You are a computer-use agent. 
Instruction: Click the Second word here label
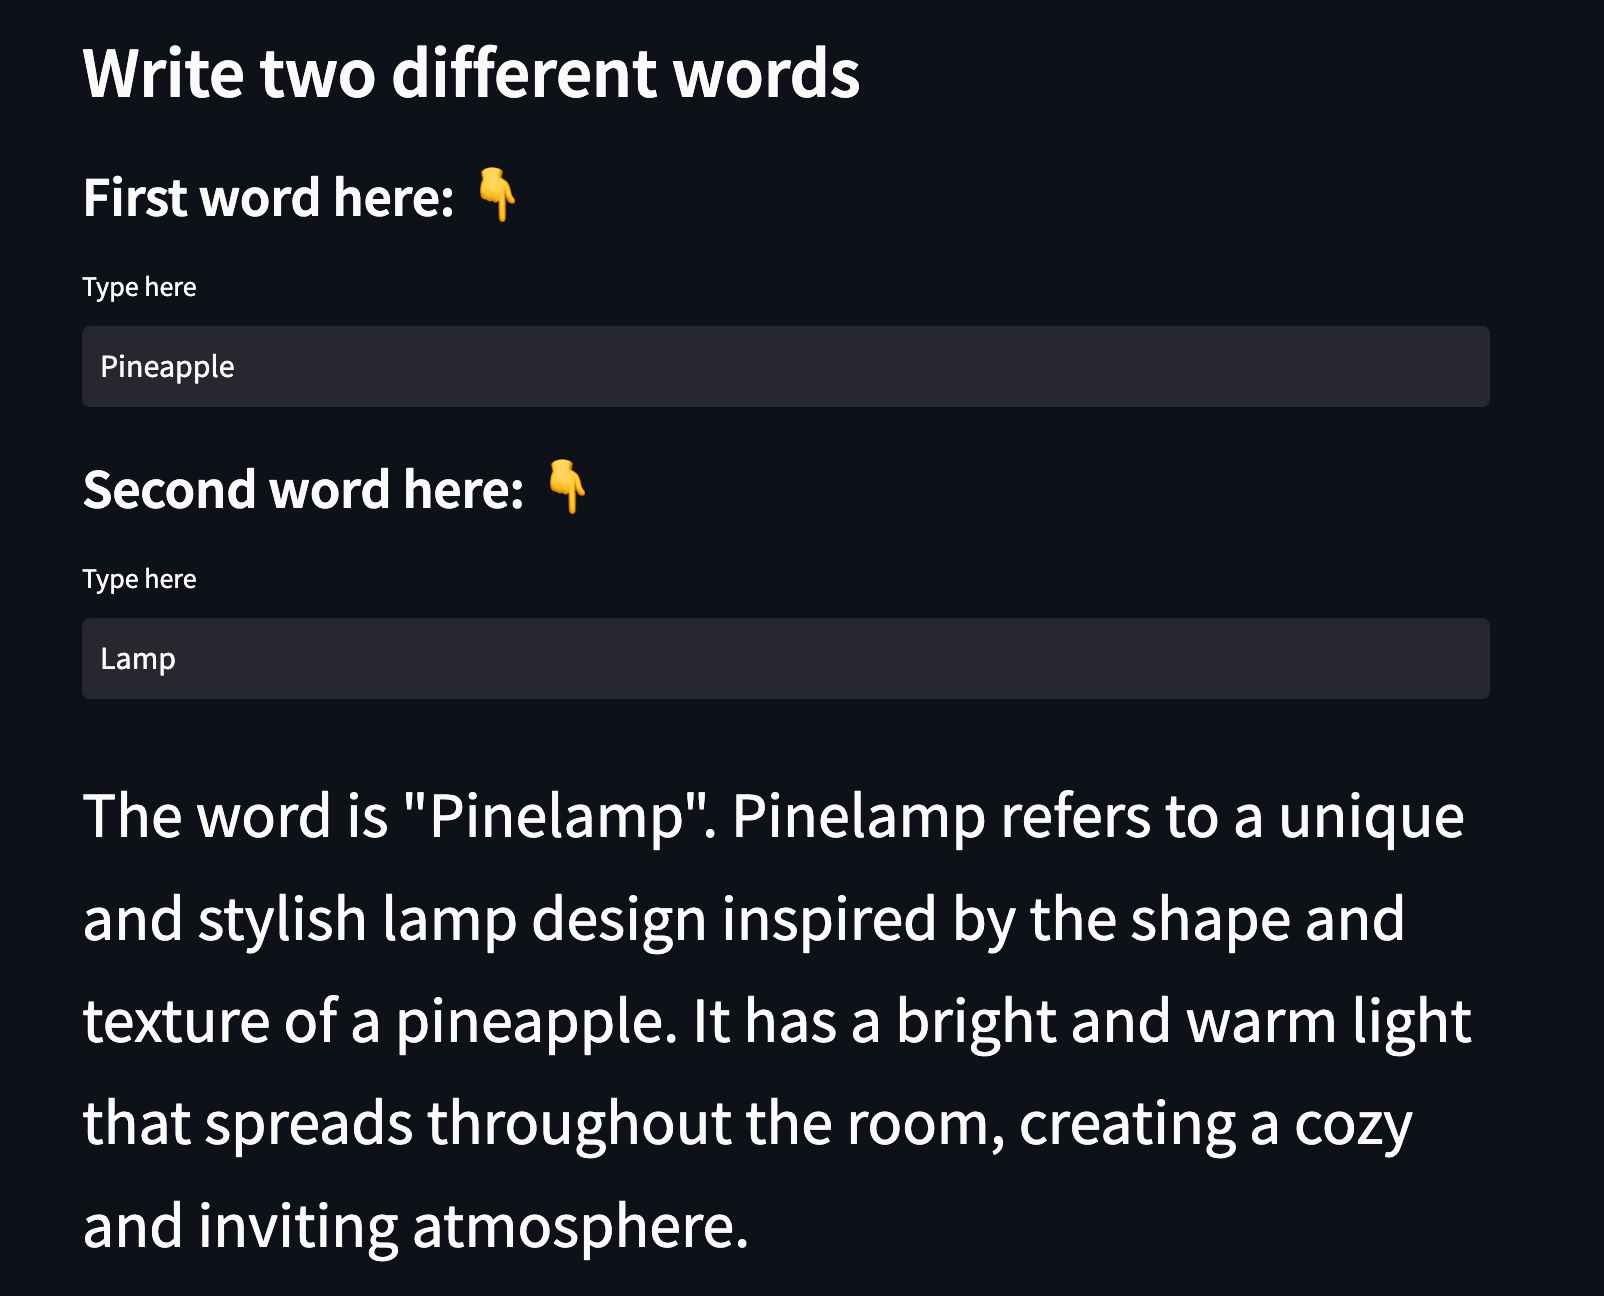pyautogui.click(x=303, y=491)
